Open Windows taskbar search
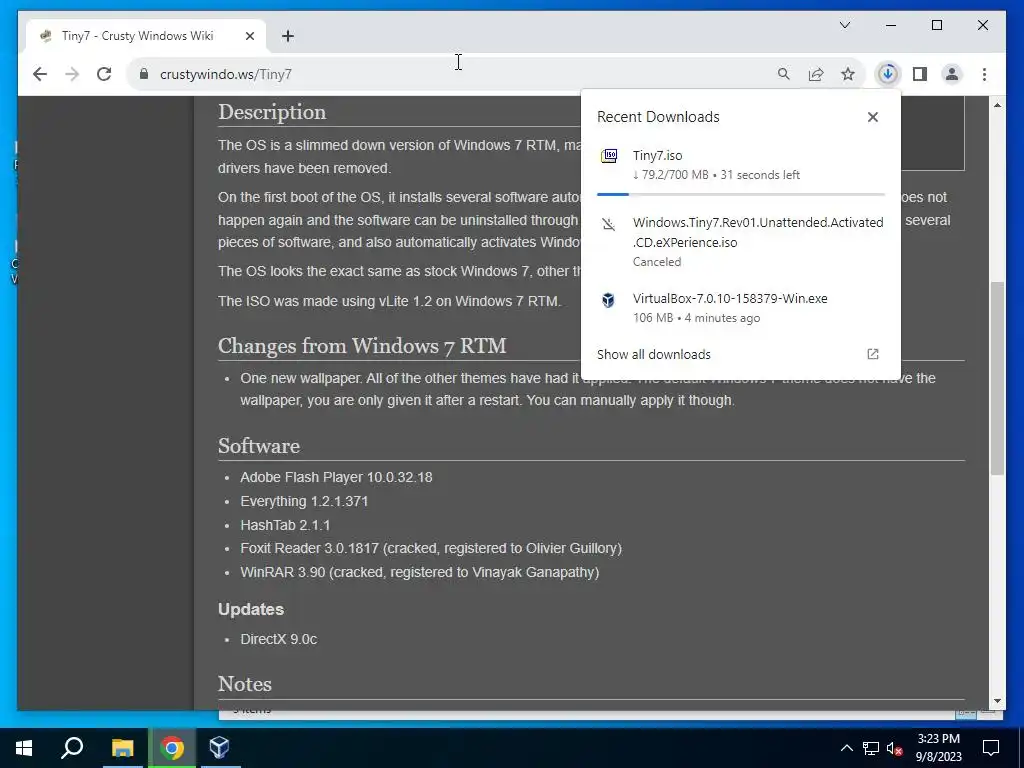Screen dimensions: 1024x768 (x=72, y=748)
